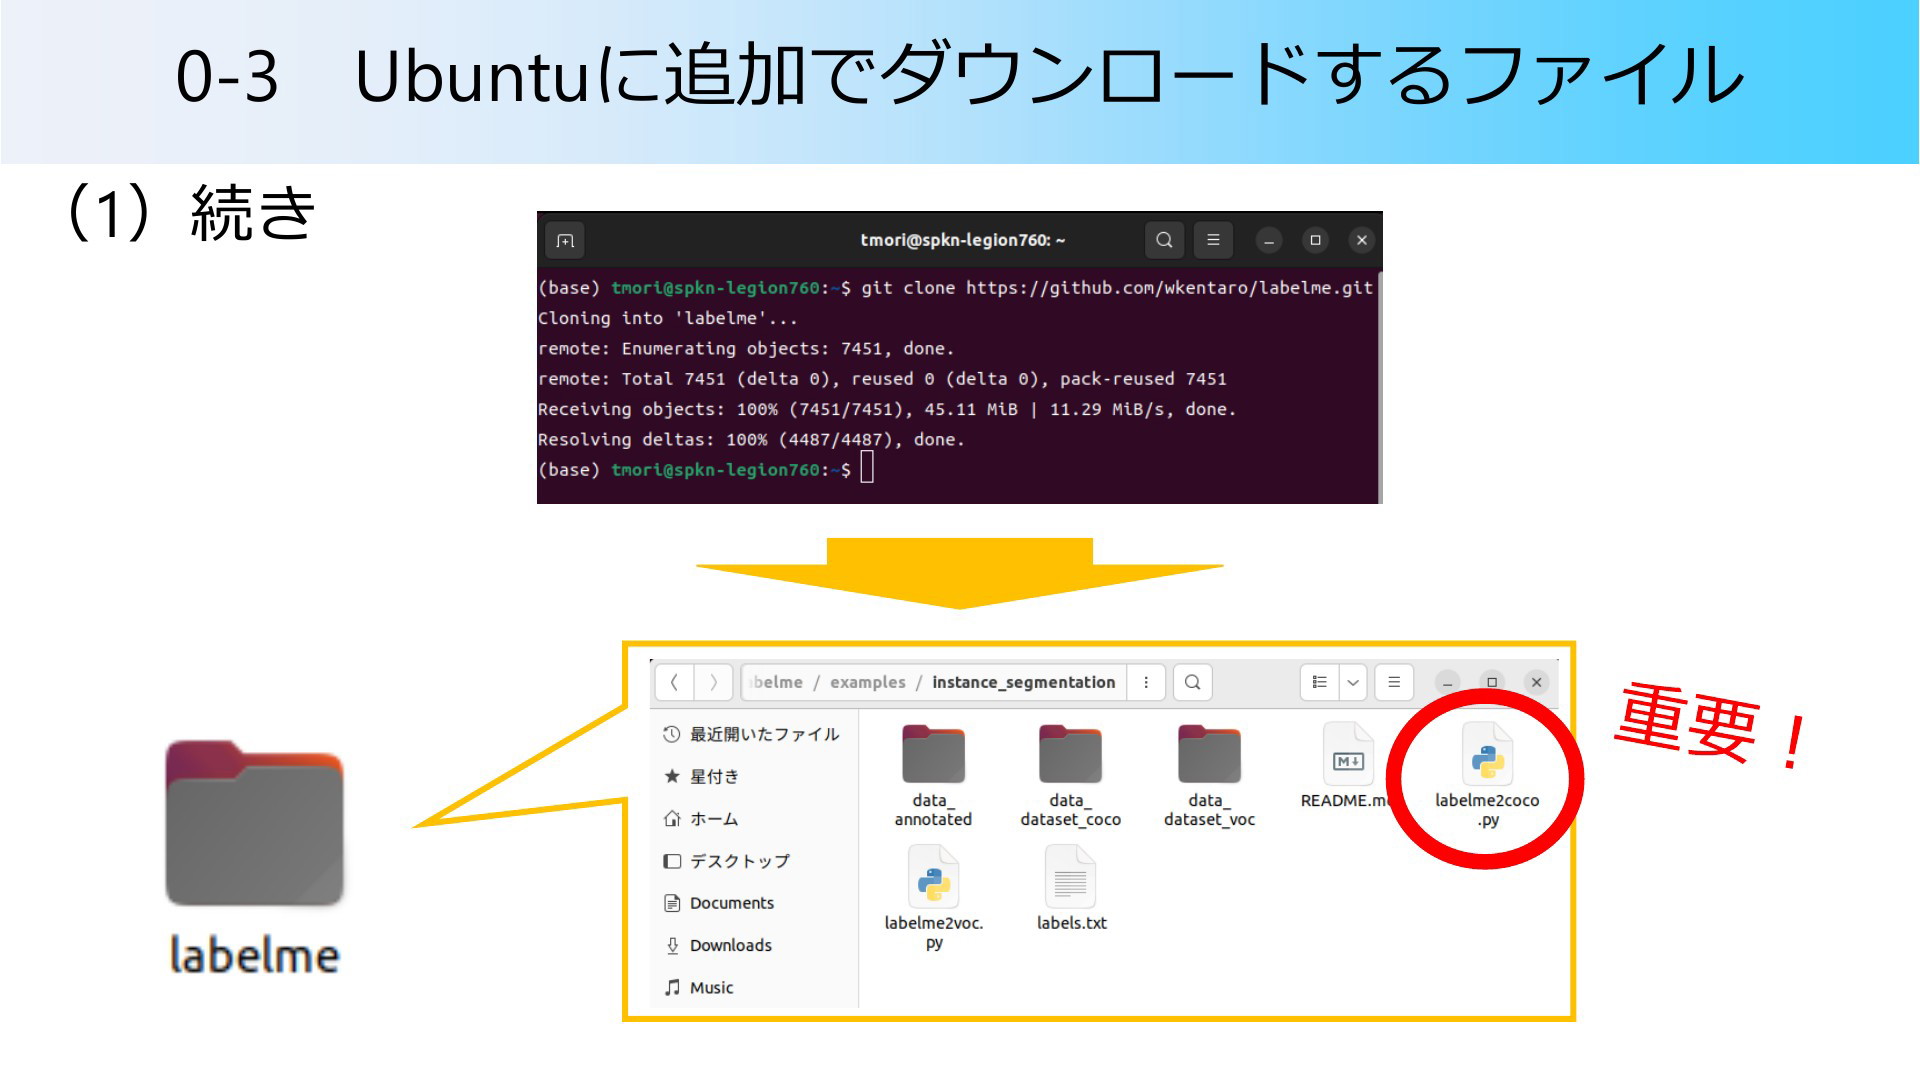
Task: Click 'Resolving deltas: 100%' terminal line
Action: click(x=751, y=440)
